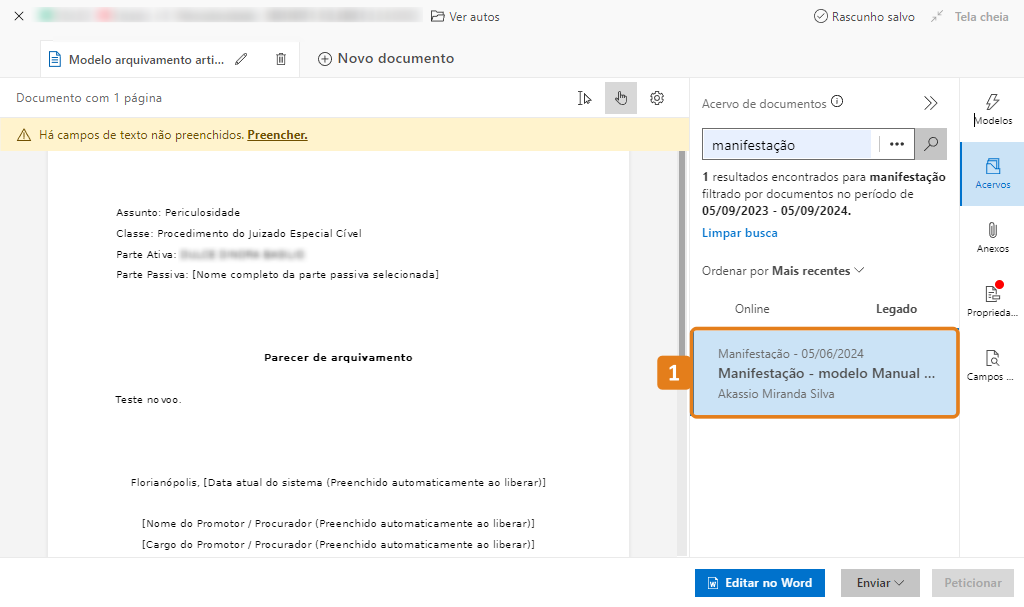Open search filter options (three dots)

pyautogui.click(x=896, y=144)
